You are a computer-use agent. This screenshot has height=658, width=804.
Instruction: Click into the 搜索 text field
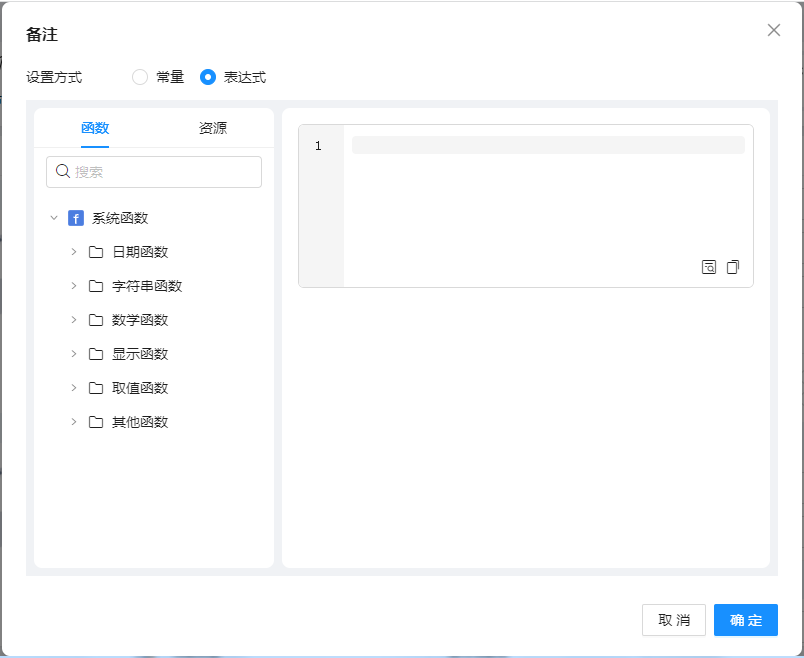(x=160, y=172)
